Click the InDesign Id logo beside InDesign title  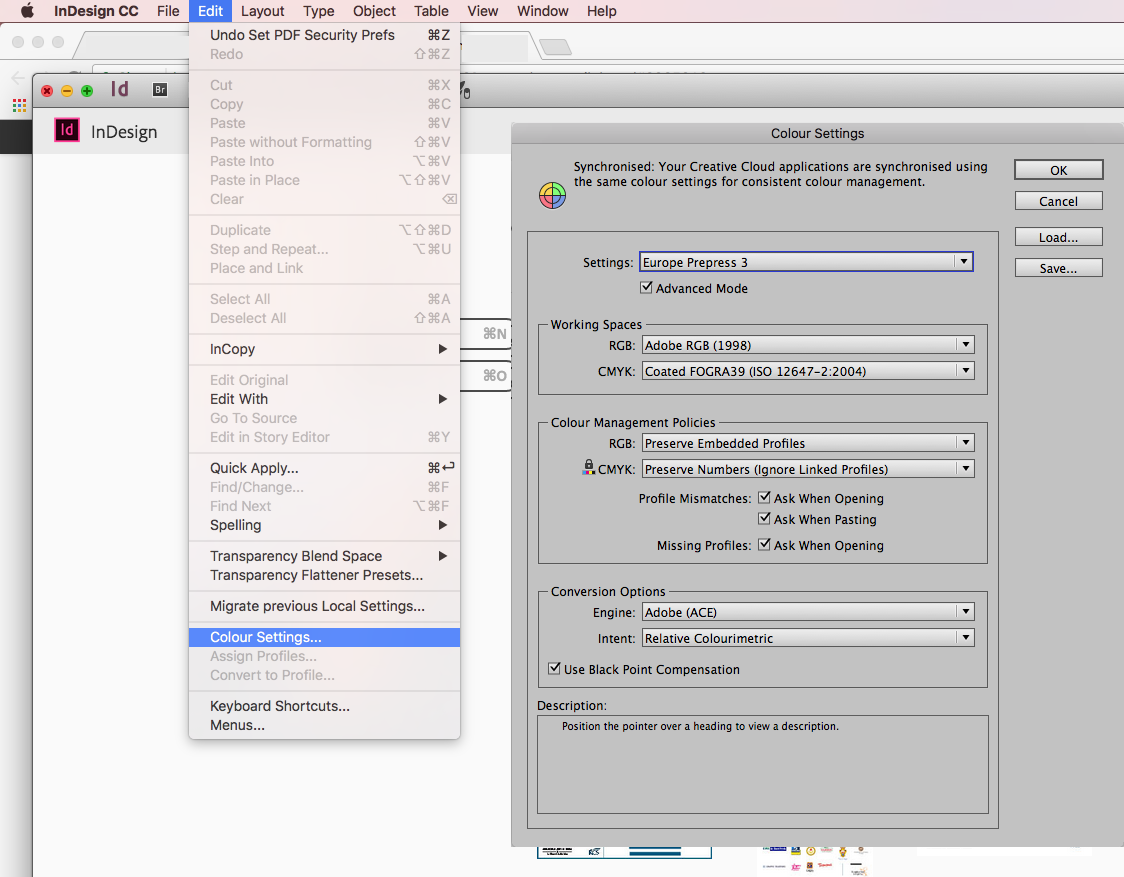pos(67,130)
